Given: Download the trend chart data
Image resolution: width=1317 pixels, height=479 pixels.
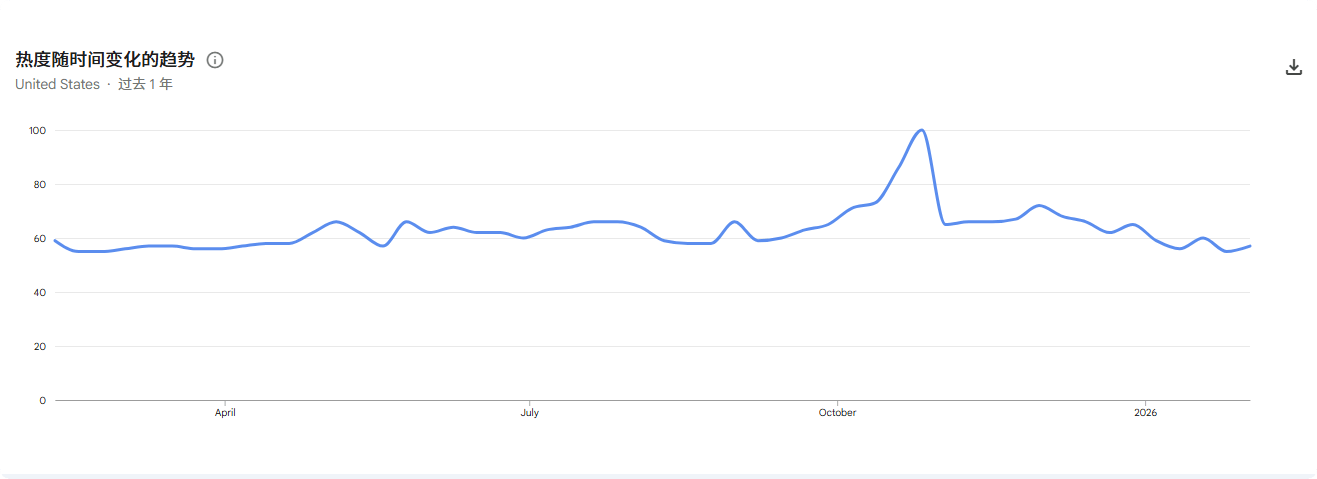Looking at the screenshot, I should 1293,68.
